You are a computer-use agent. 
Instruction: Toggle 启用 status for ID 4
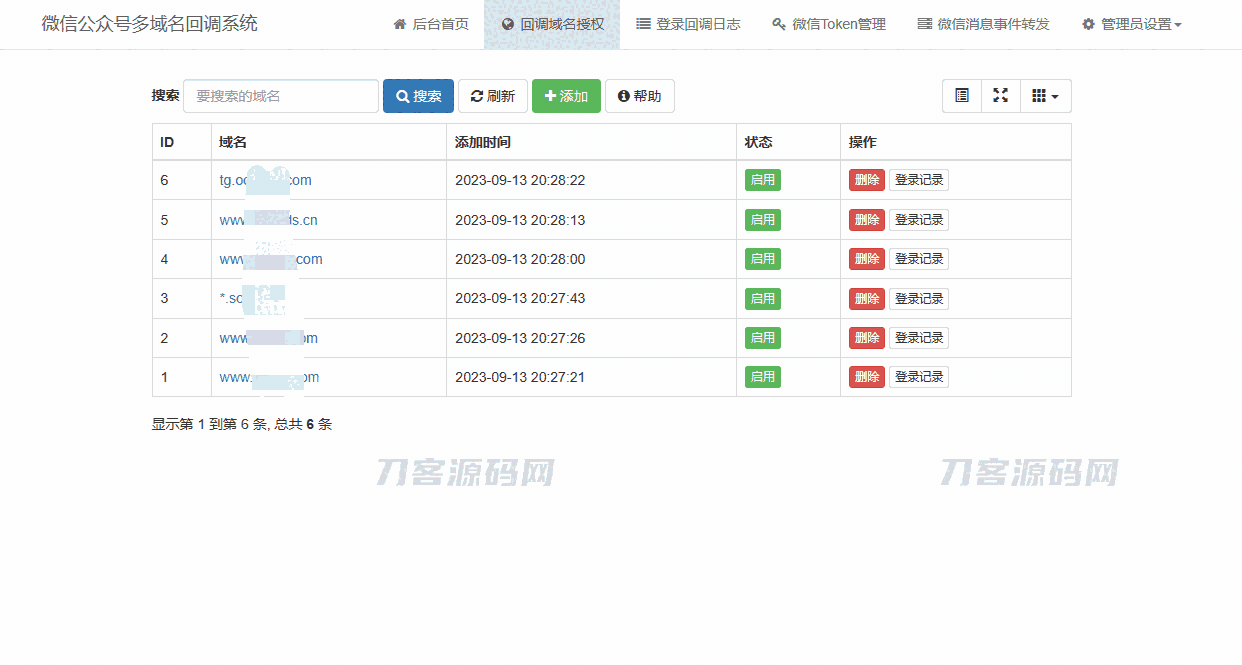coord(762,259)
